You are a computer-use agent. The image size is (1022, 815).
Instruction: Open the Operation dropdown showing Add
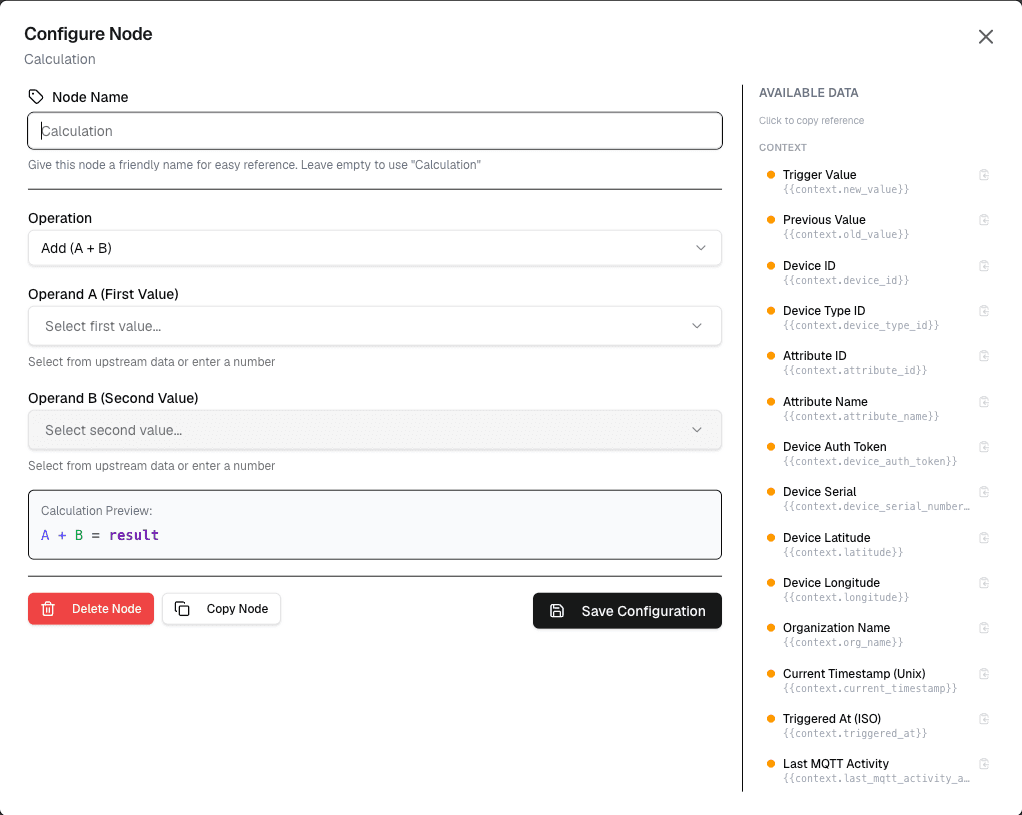375,248
